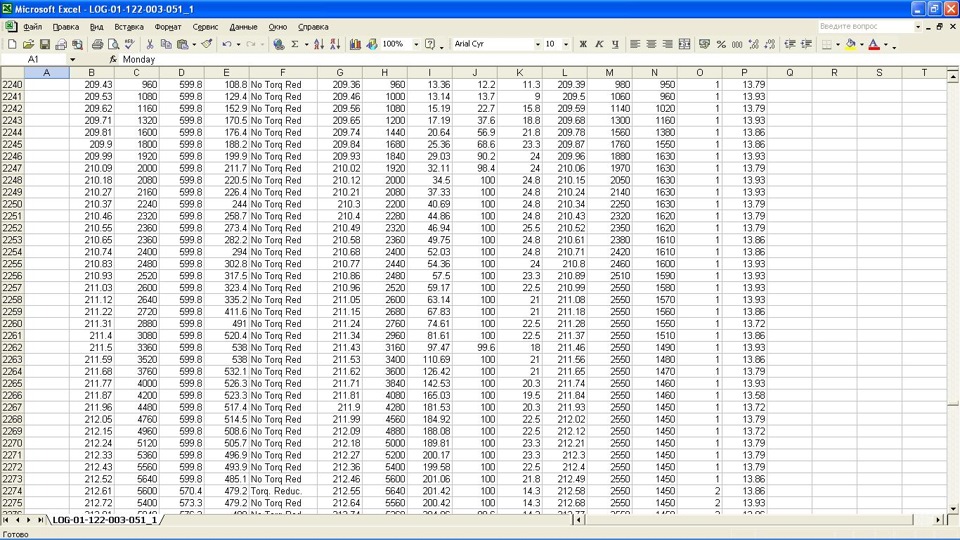Open Microsoft Excel Help icon
The image size is (960, 540).
tap(430, 44)
